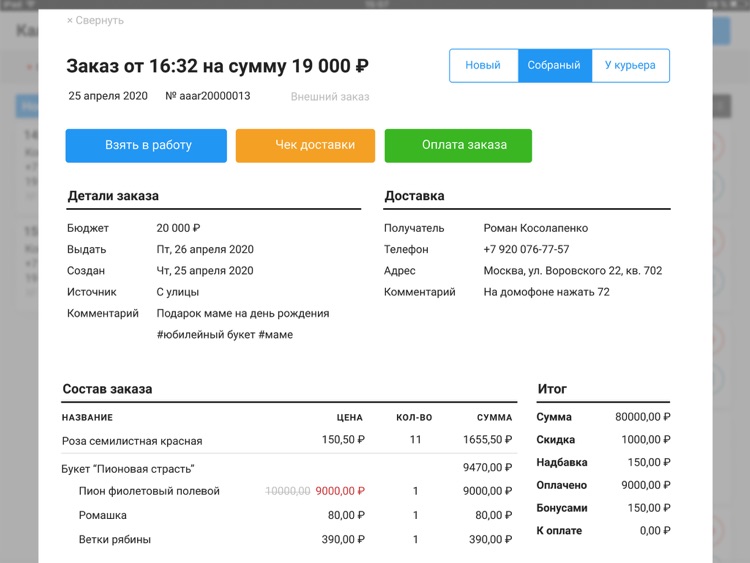
Task: Set status to У курьера
Action: click(630, 66)
